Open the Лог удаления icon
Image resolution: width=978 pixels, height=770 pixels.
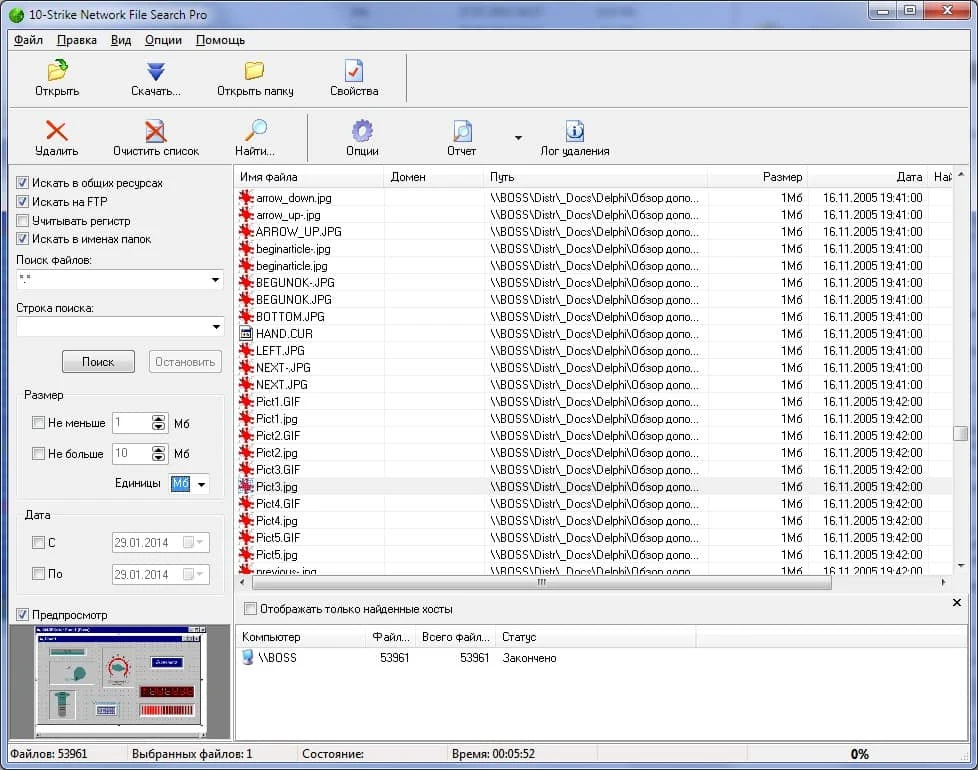pyautogui.click(x=574, y=131)
